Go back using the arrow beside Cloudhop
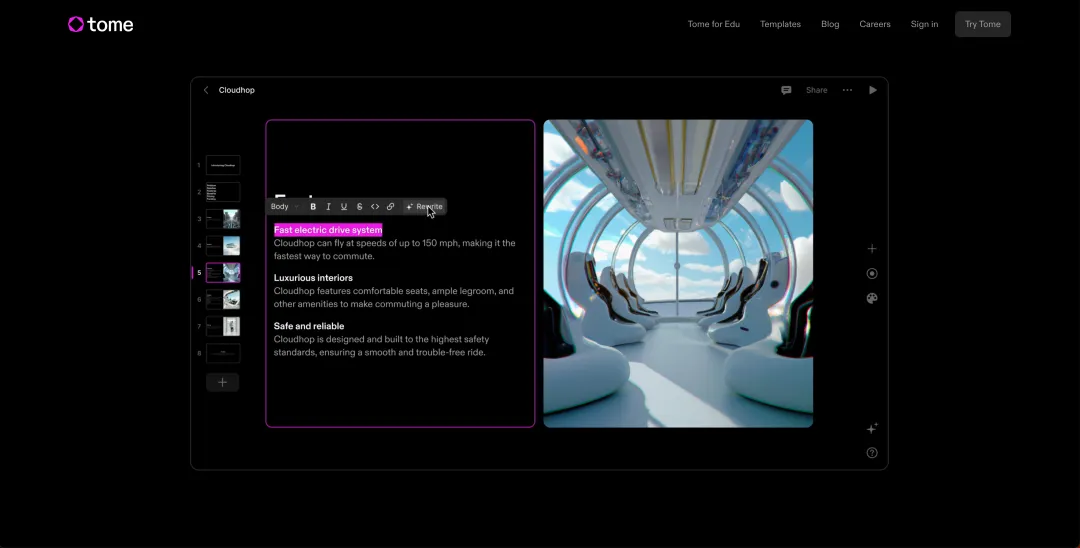Image resolution: width=1080 pixels, height=548 pixels. click(206, 90)
